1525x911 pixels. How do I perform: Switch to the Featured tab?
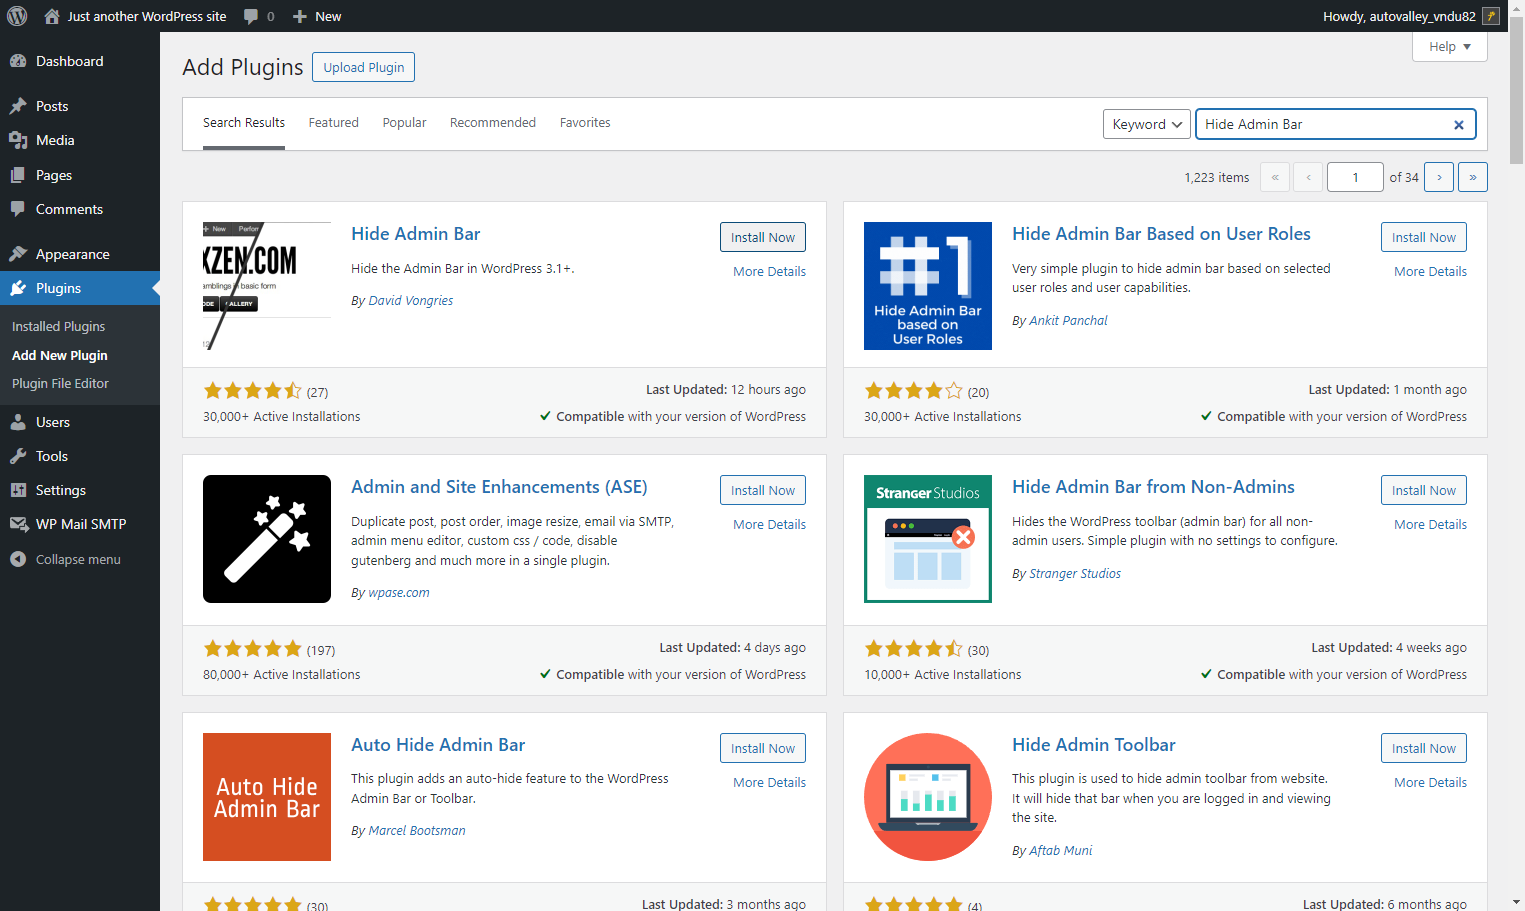pyautogui.click(x=333, y=123)
